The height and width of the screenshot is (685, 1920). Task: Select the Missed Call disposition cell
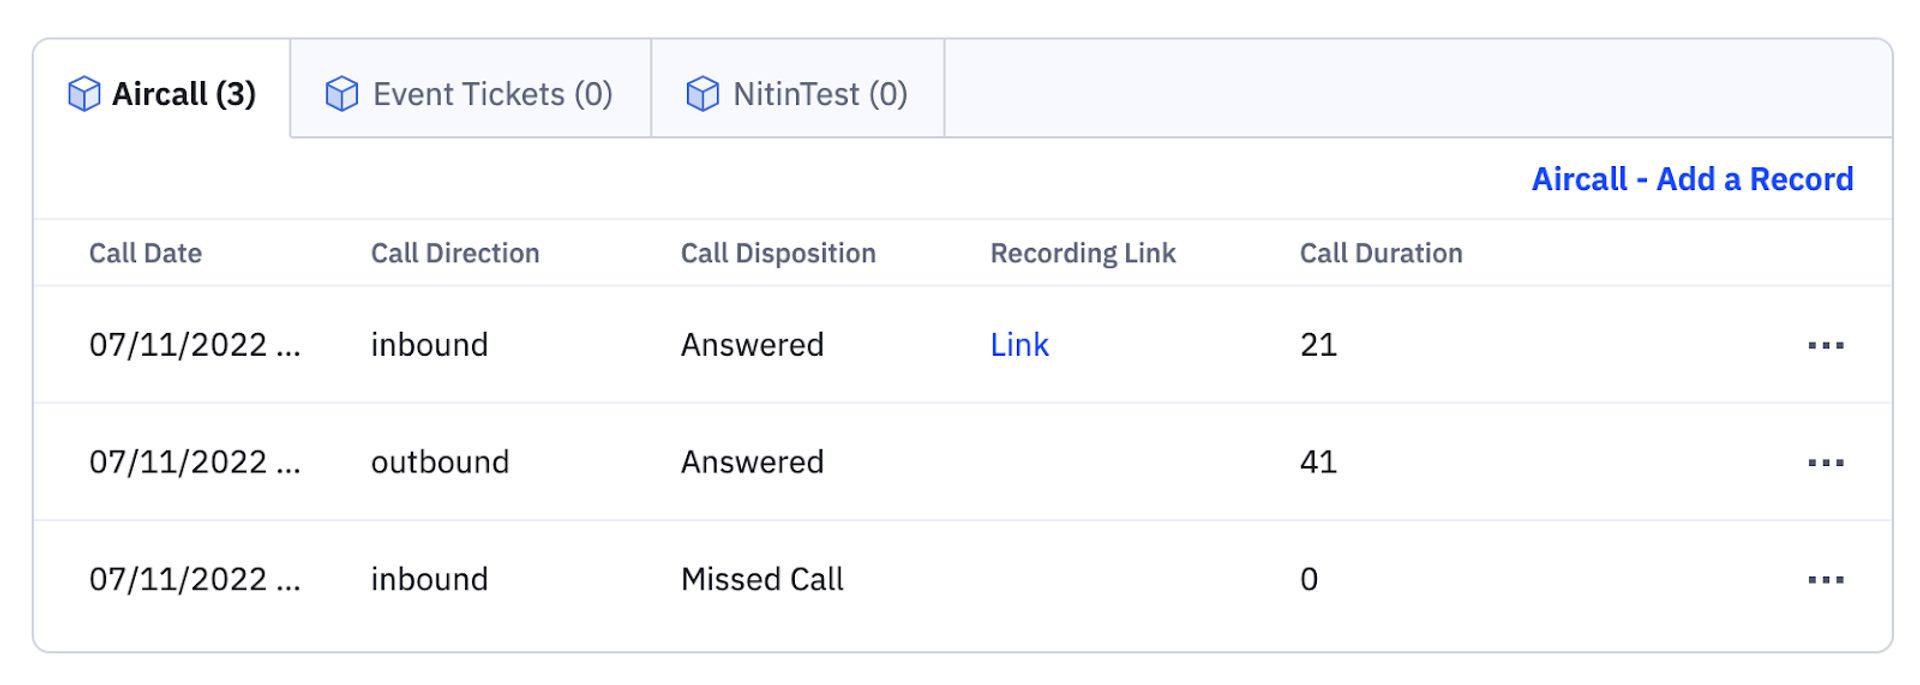762,579
